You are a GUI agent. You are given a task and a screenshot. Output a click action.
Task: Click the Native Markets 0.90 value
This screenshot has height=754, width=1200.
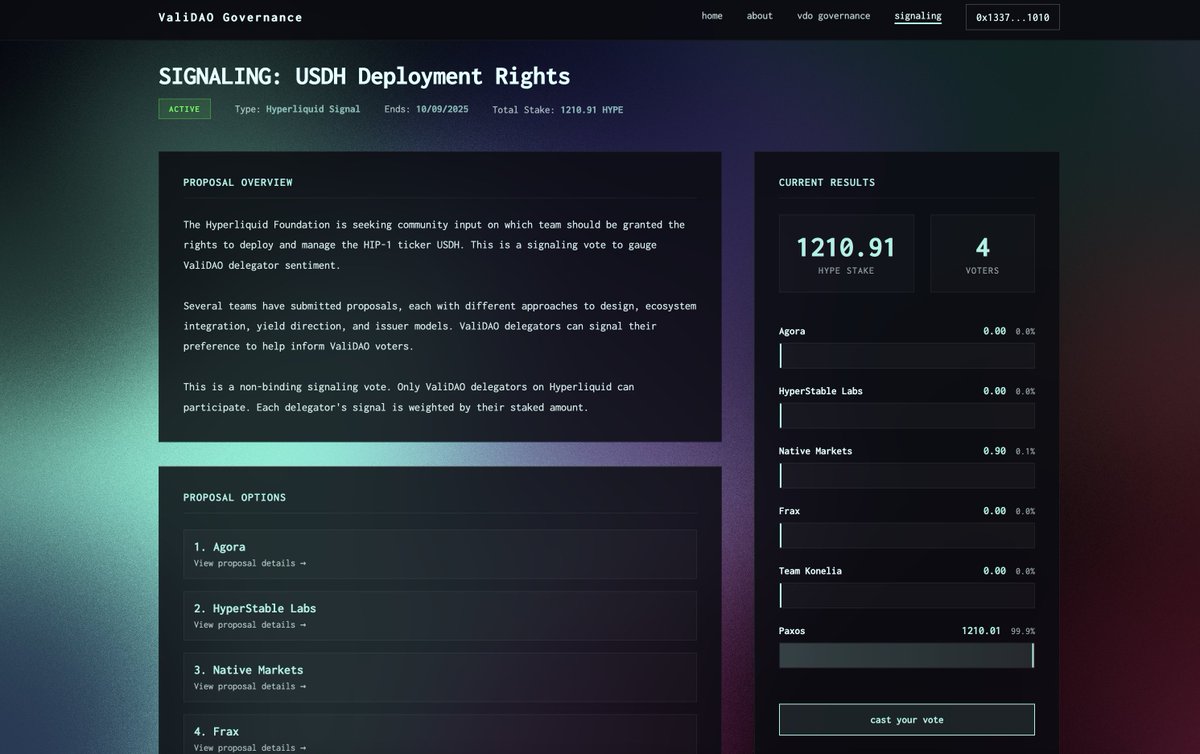click(994, 451)
